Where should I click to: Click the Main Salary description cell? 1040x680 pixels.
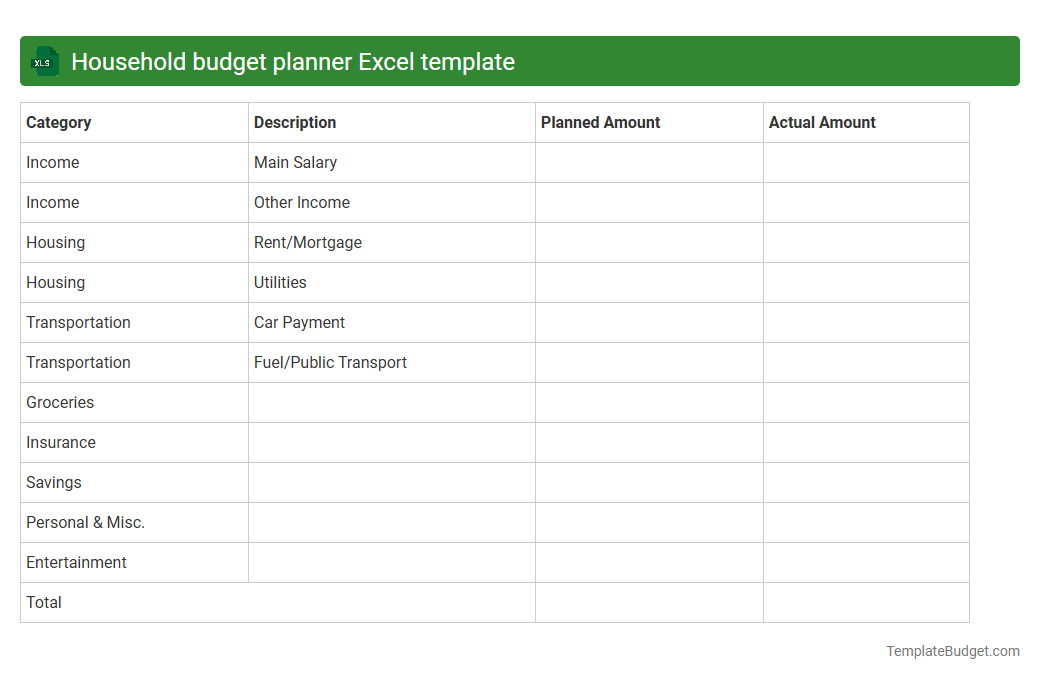(x=295, y=162)
